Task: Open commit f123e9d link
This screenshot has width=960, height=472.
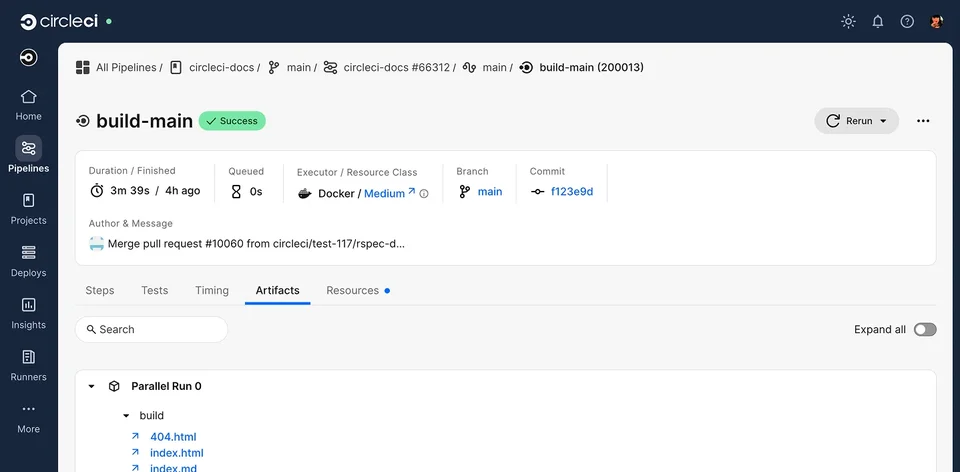Action: pos(572,192)
